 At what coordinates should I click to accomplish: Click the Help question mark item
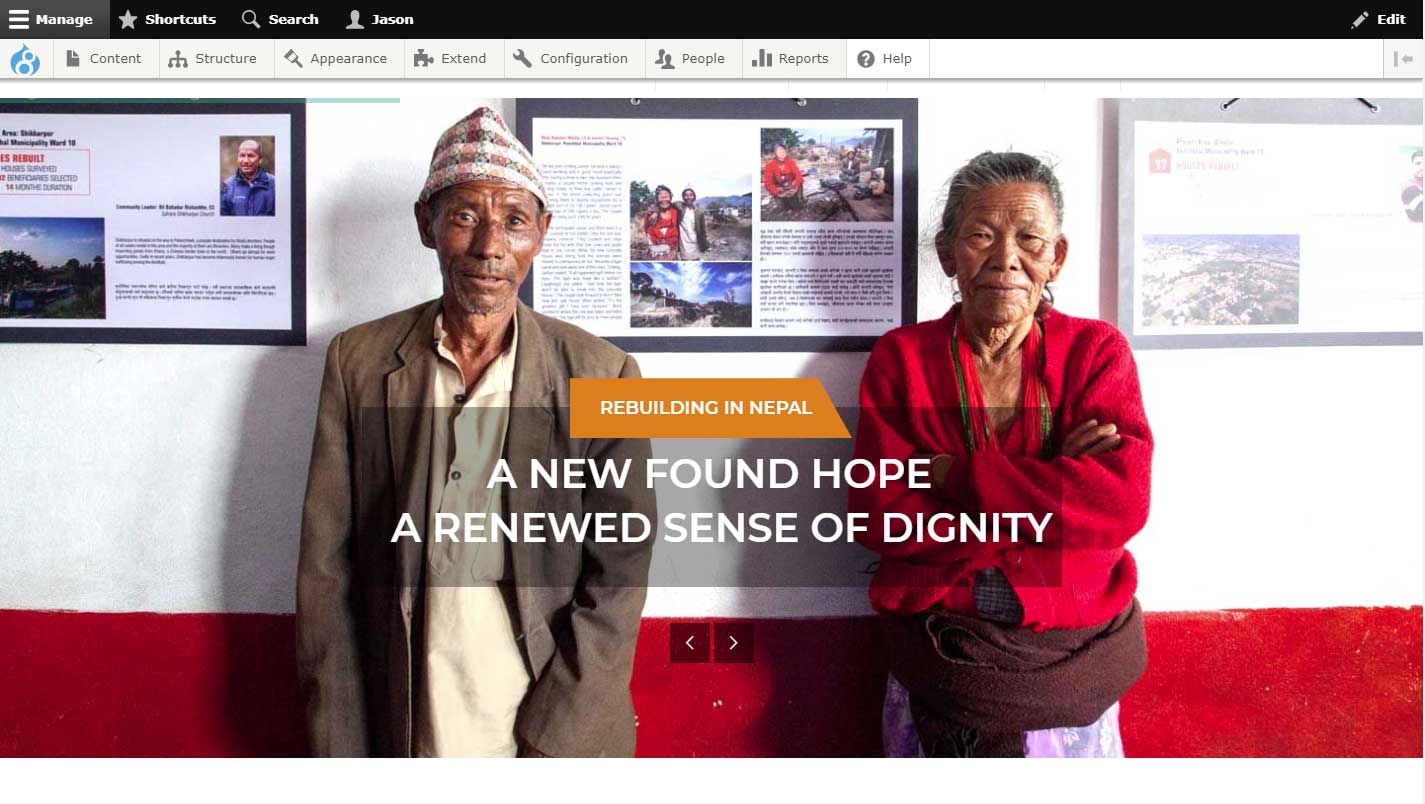[x=885, y=59]
